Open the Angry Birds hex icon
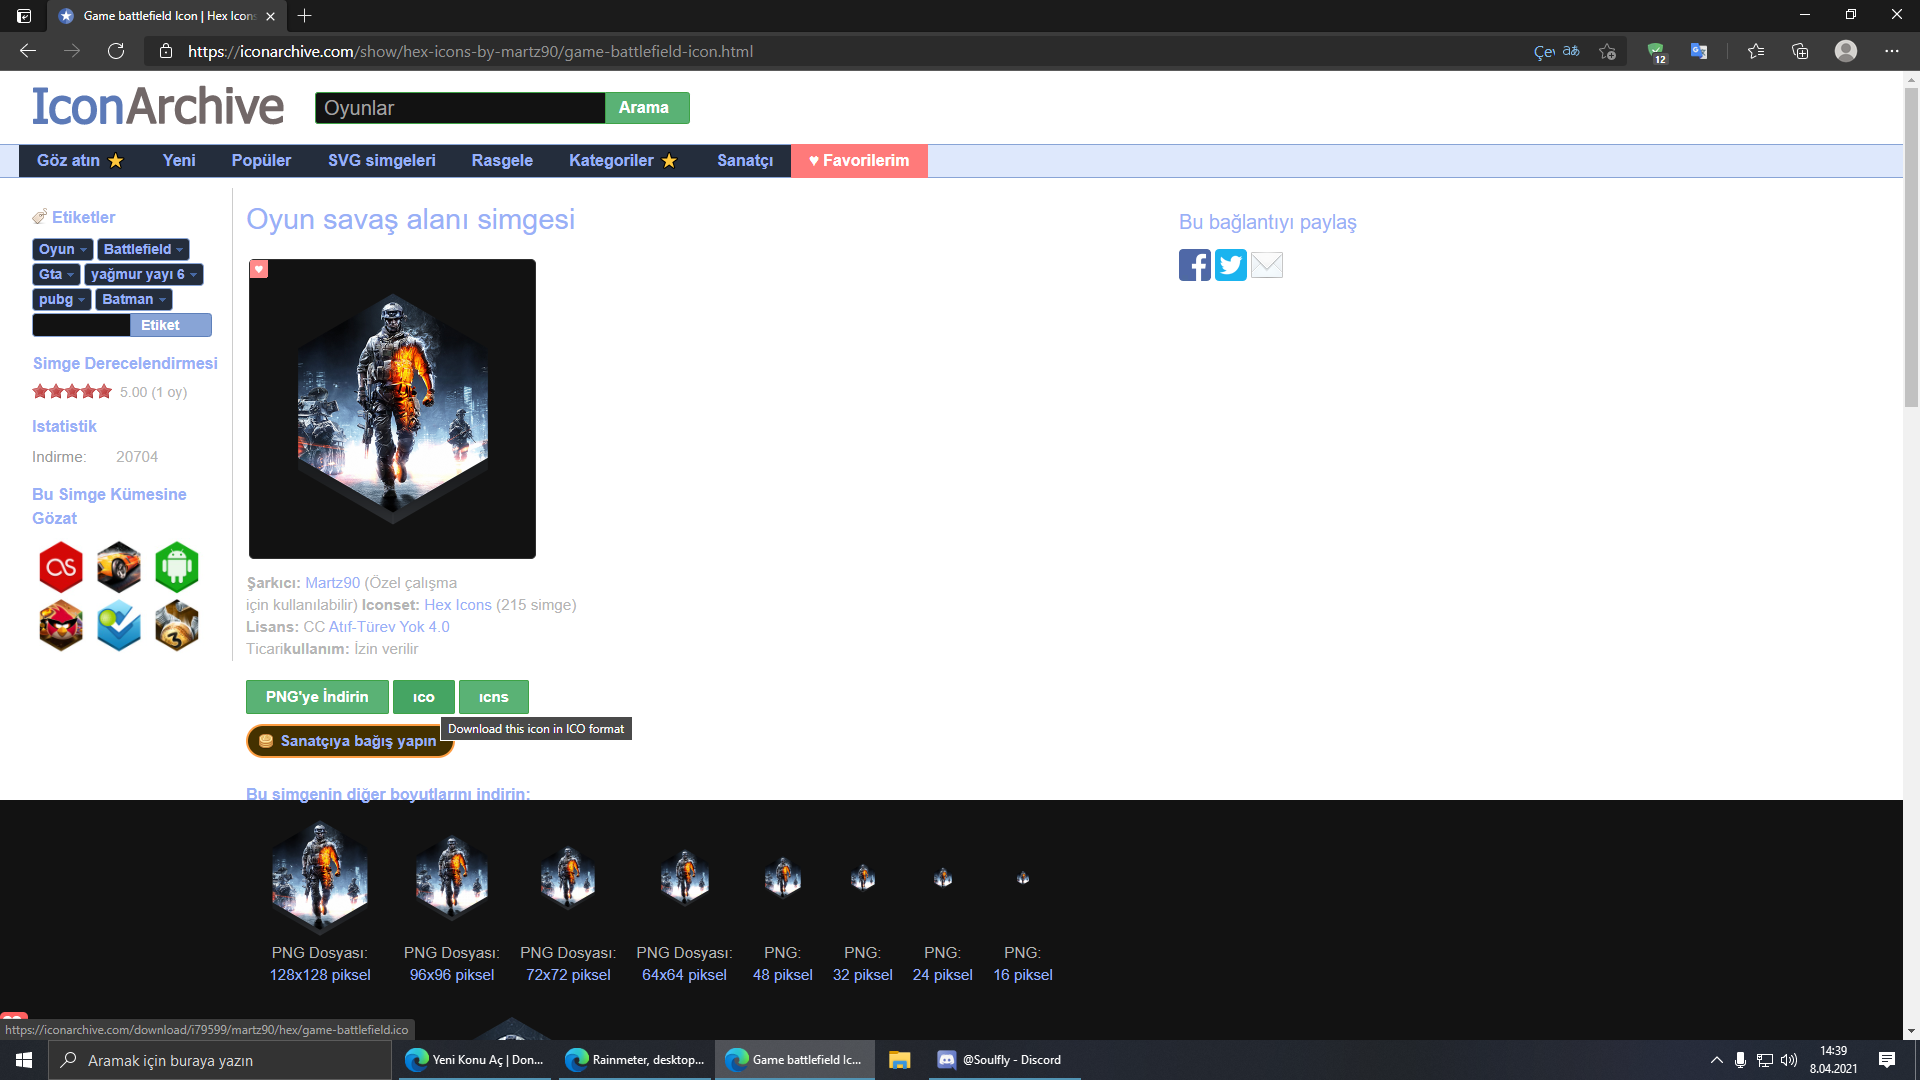The width and height of the screenshot is (1920, 1080). [61, 625]
